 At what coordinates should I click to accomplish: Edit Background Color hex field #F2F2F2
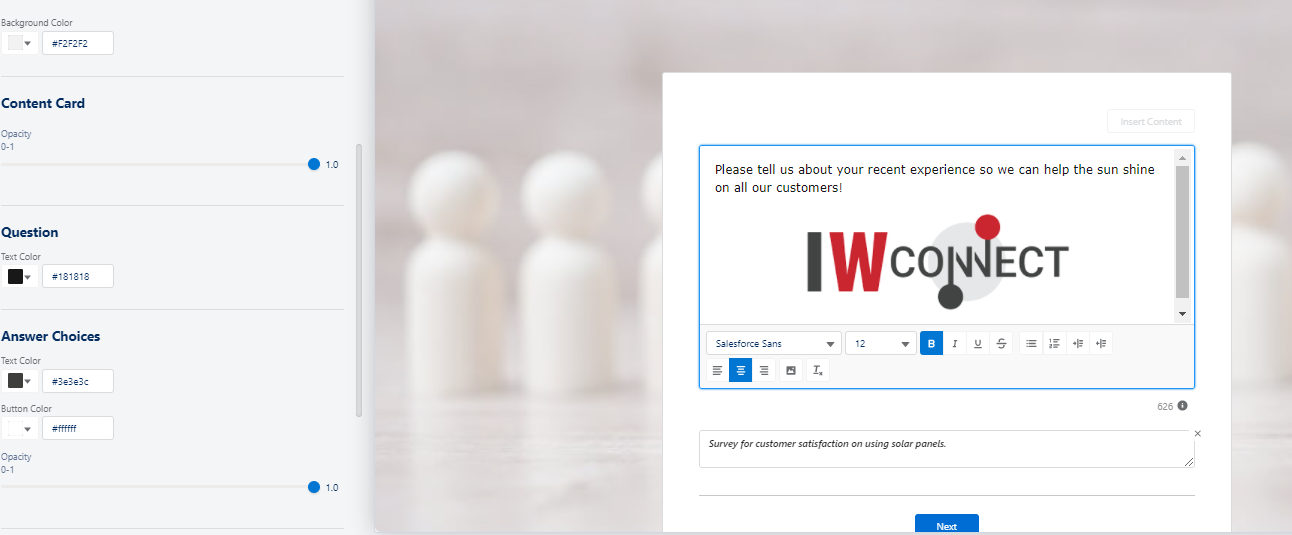pos(78,43)
